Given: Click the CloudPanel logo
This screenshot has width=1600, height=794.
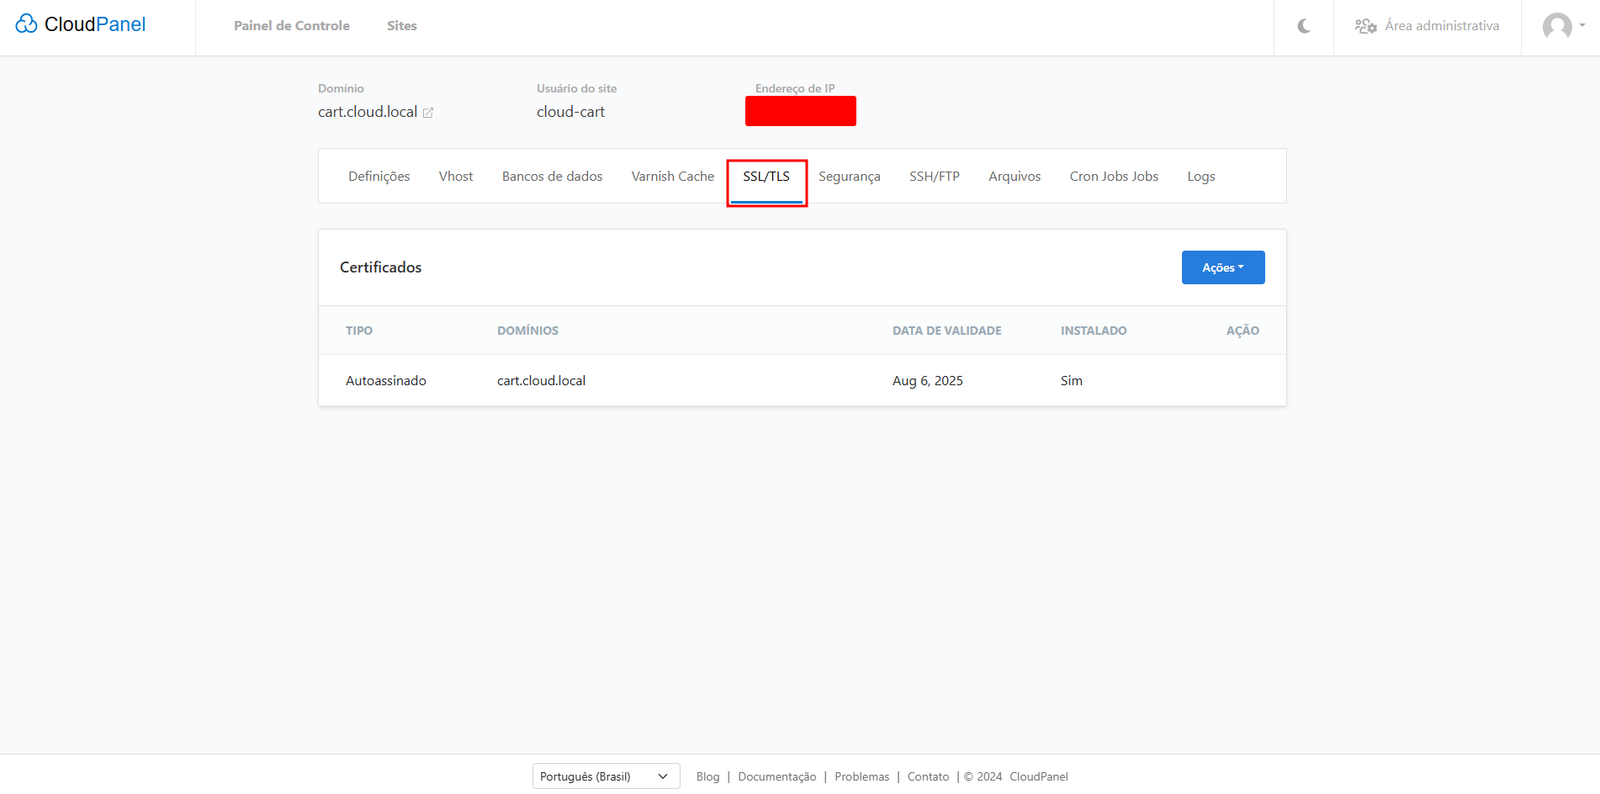Looking at the screenshot, I should click(81, 25).
